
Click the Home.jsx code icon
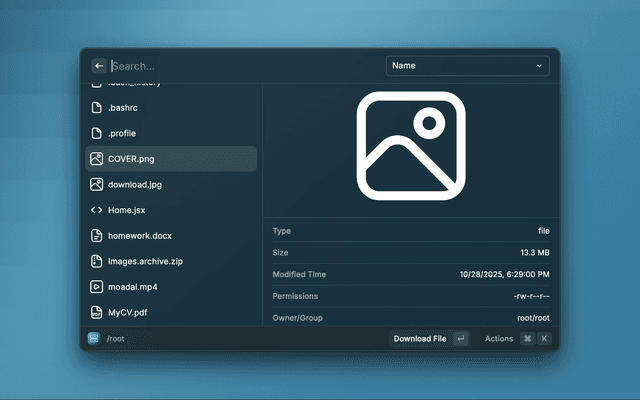[x=97, y=210]
